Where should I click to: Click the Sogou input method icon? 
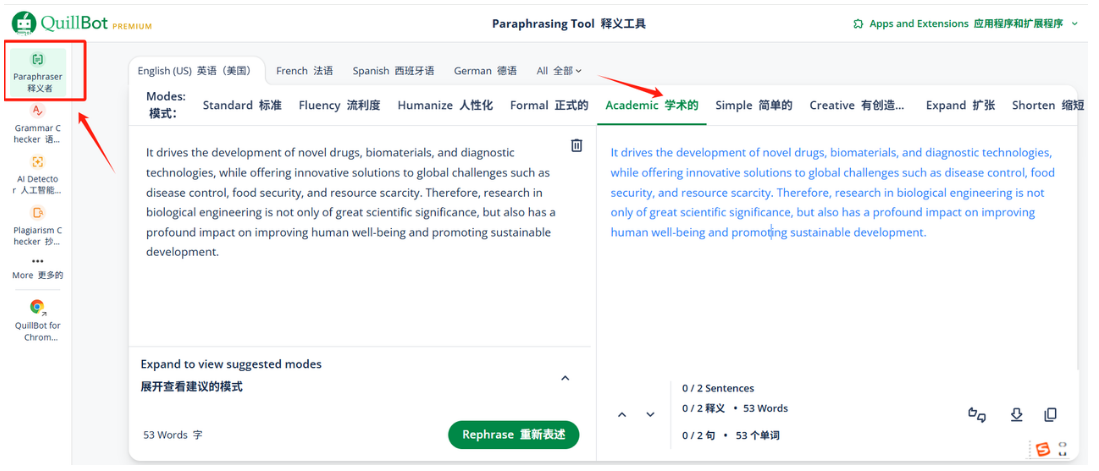coord(1043,451)
